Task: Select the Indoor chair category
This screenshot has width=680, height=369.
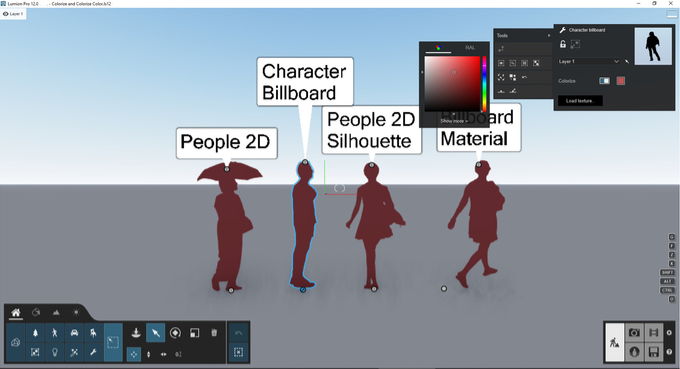Action: [93, 333]
